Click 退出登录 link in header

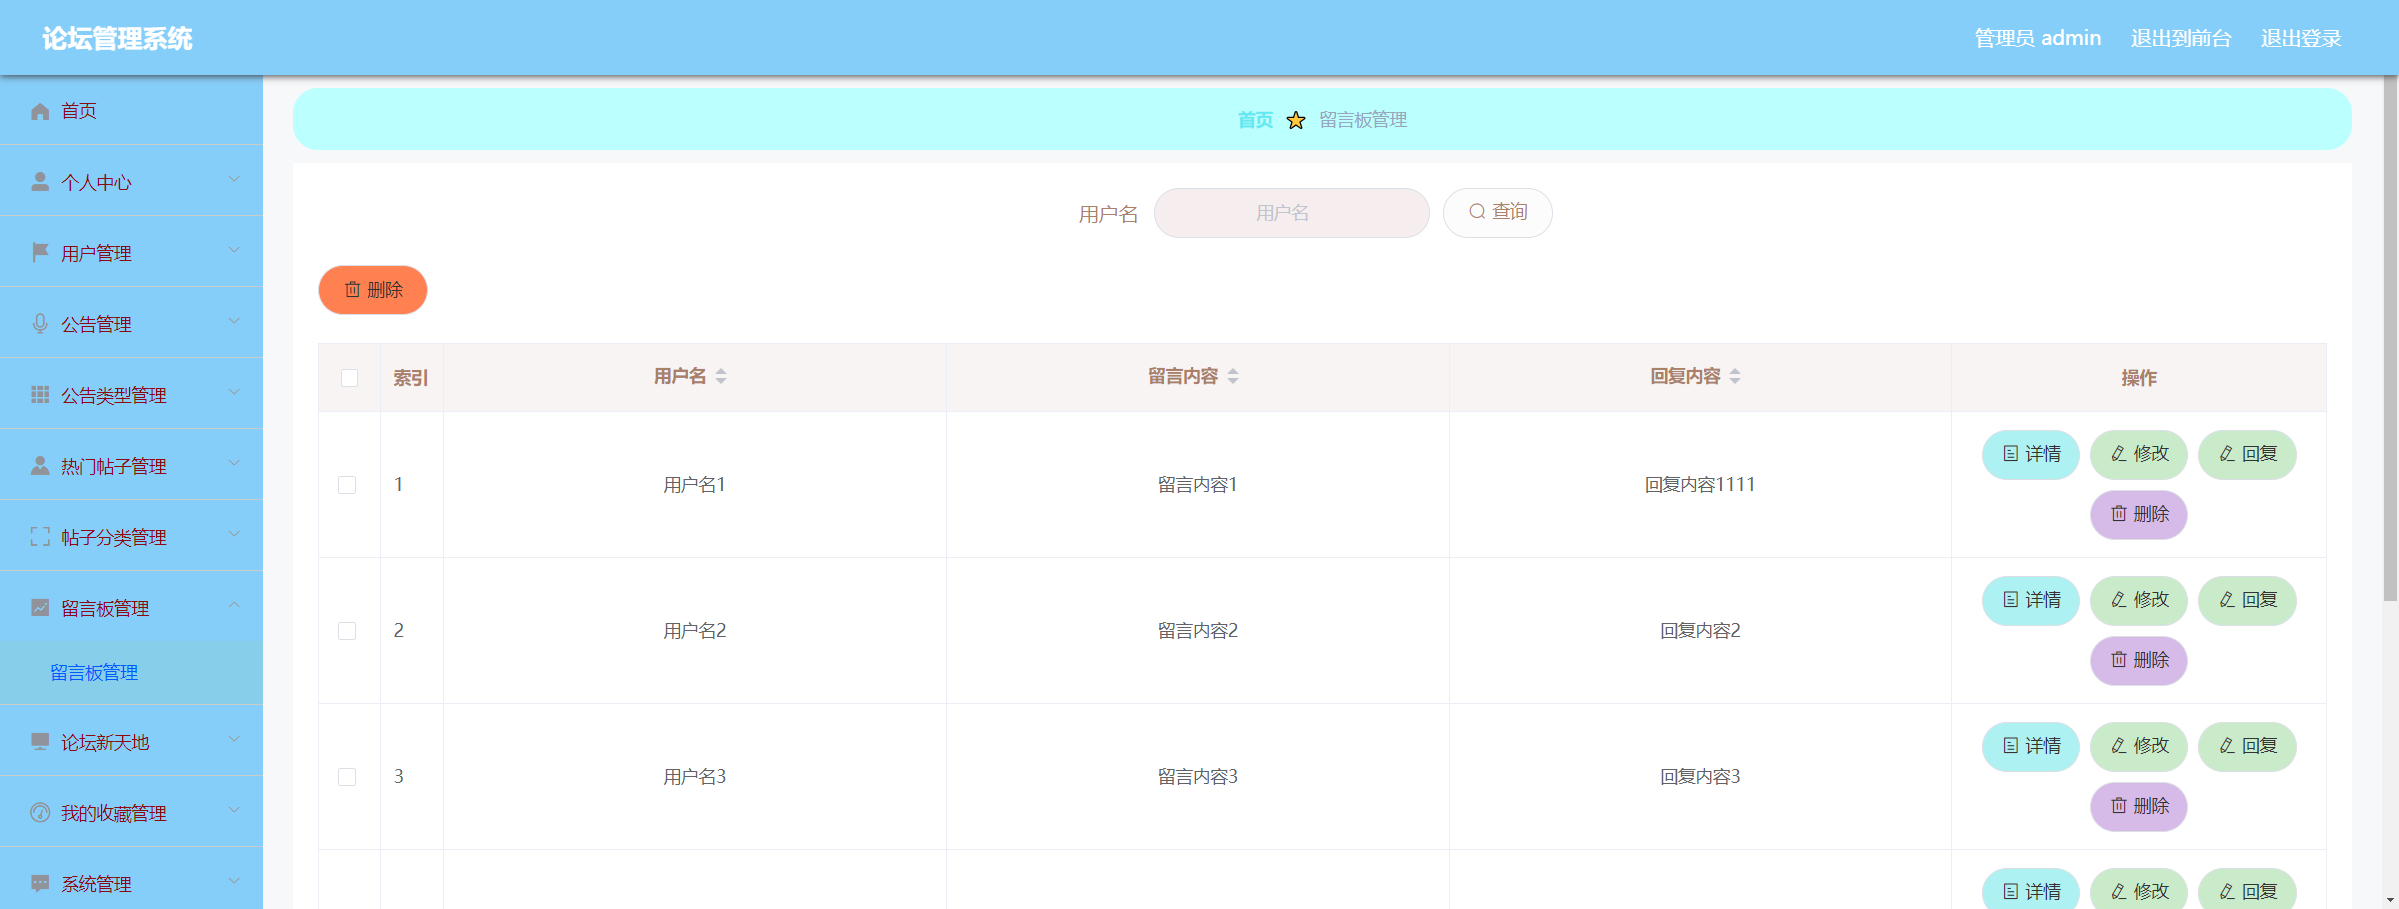pyautogui.click(x=2301, y=39)
